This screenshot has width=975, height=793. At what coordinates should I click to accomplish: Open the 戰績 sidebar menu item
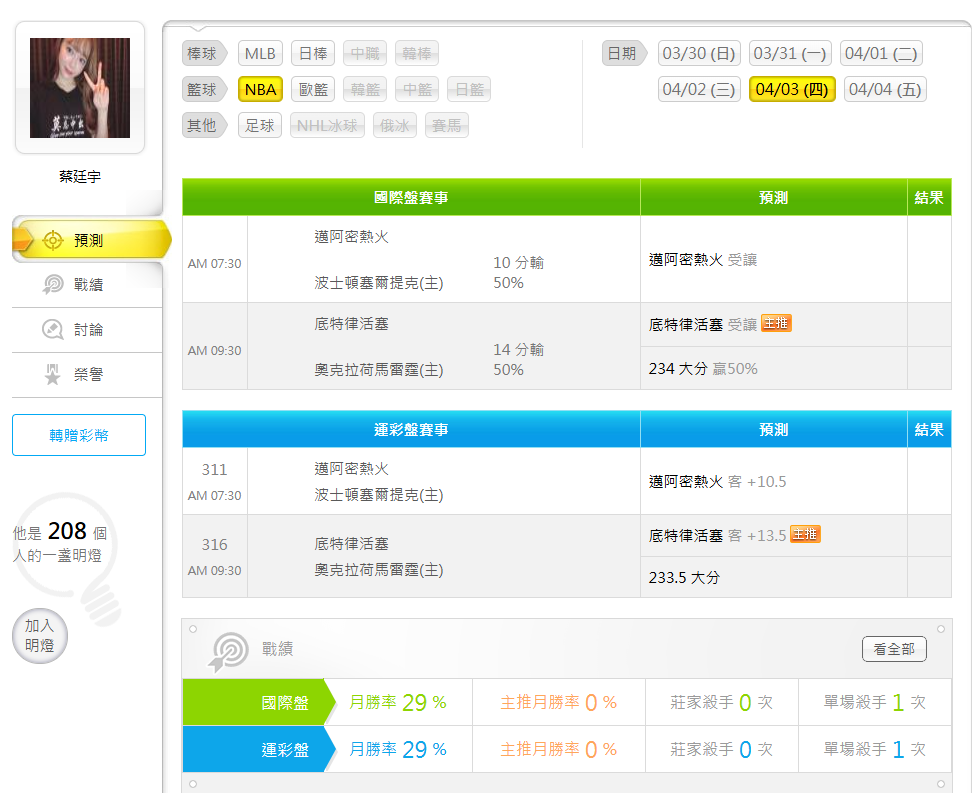click(87, 285)
